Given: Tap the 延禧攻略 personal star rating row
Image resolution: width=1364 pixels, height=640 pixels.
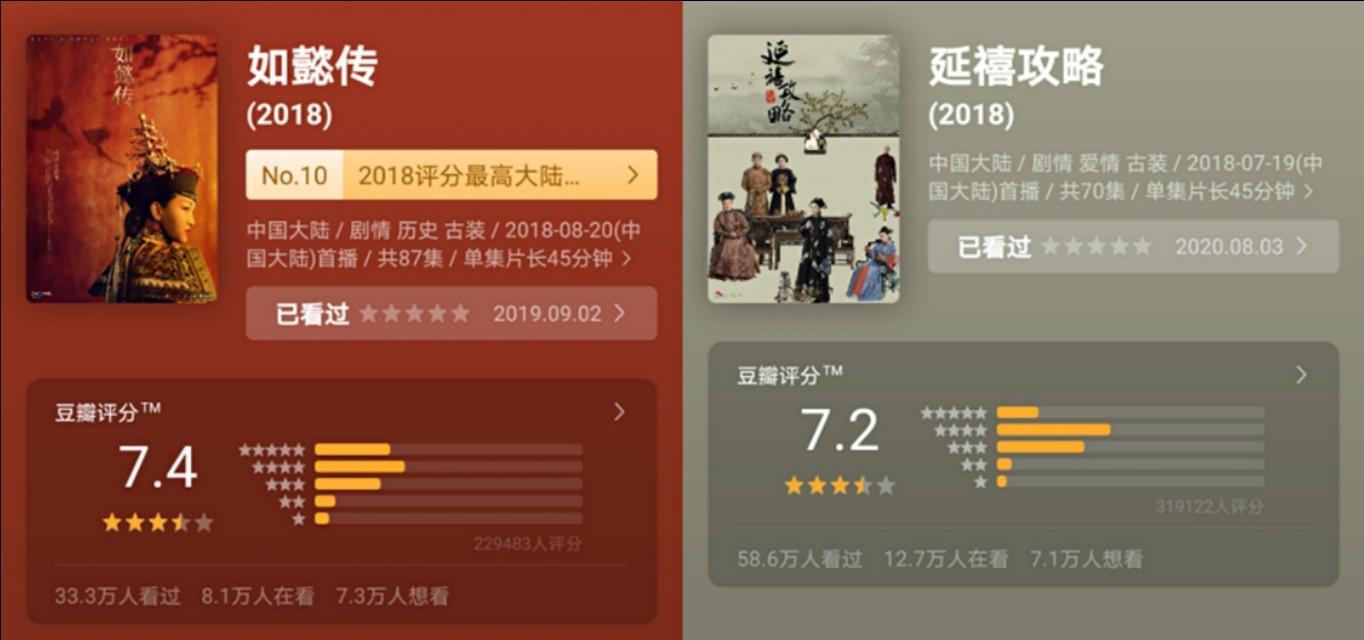Looking at the screenshot, I should click(x=1097, y=246).
